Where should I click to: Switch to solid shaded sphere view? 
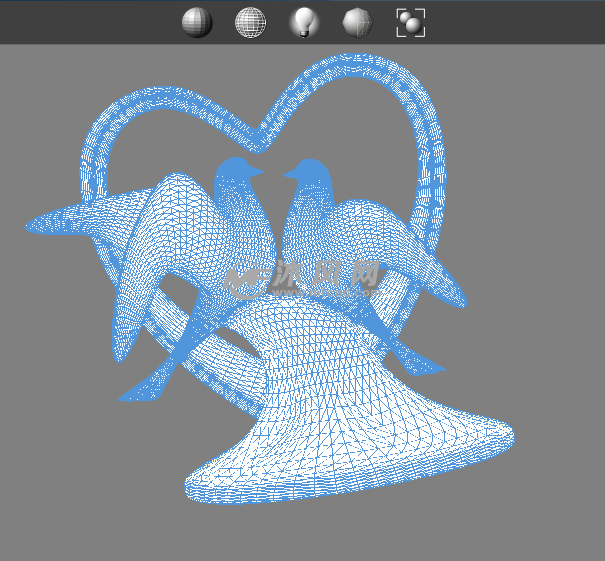point(197,22)
